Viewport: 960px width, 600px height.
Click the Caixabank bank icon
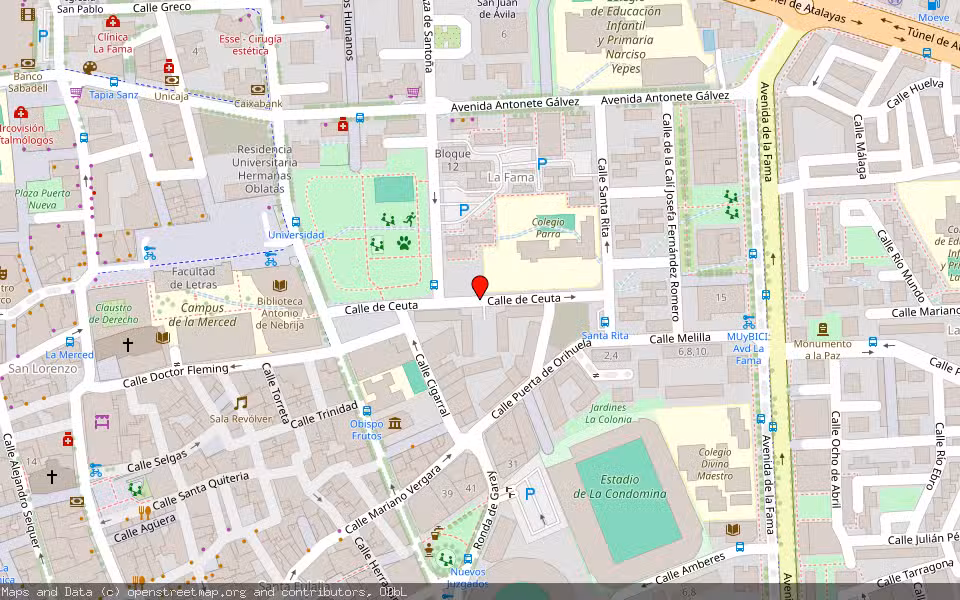(258, 90)
